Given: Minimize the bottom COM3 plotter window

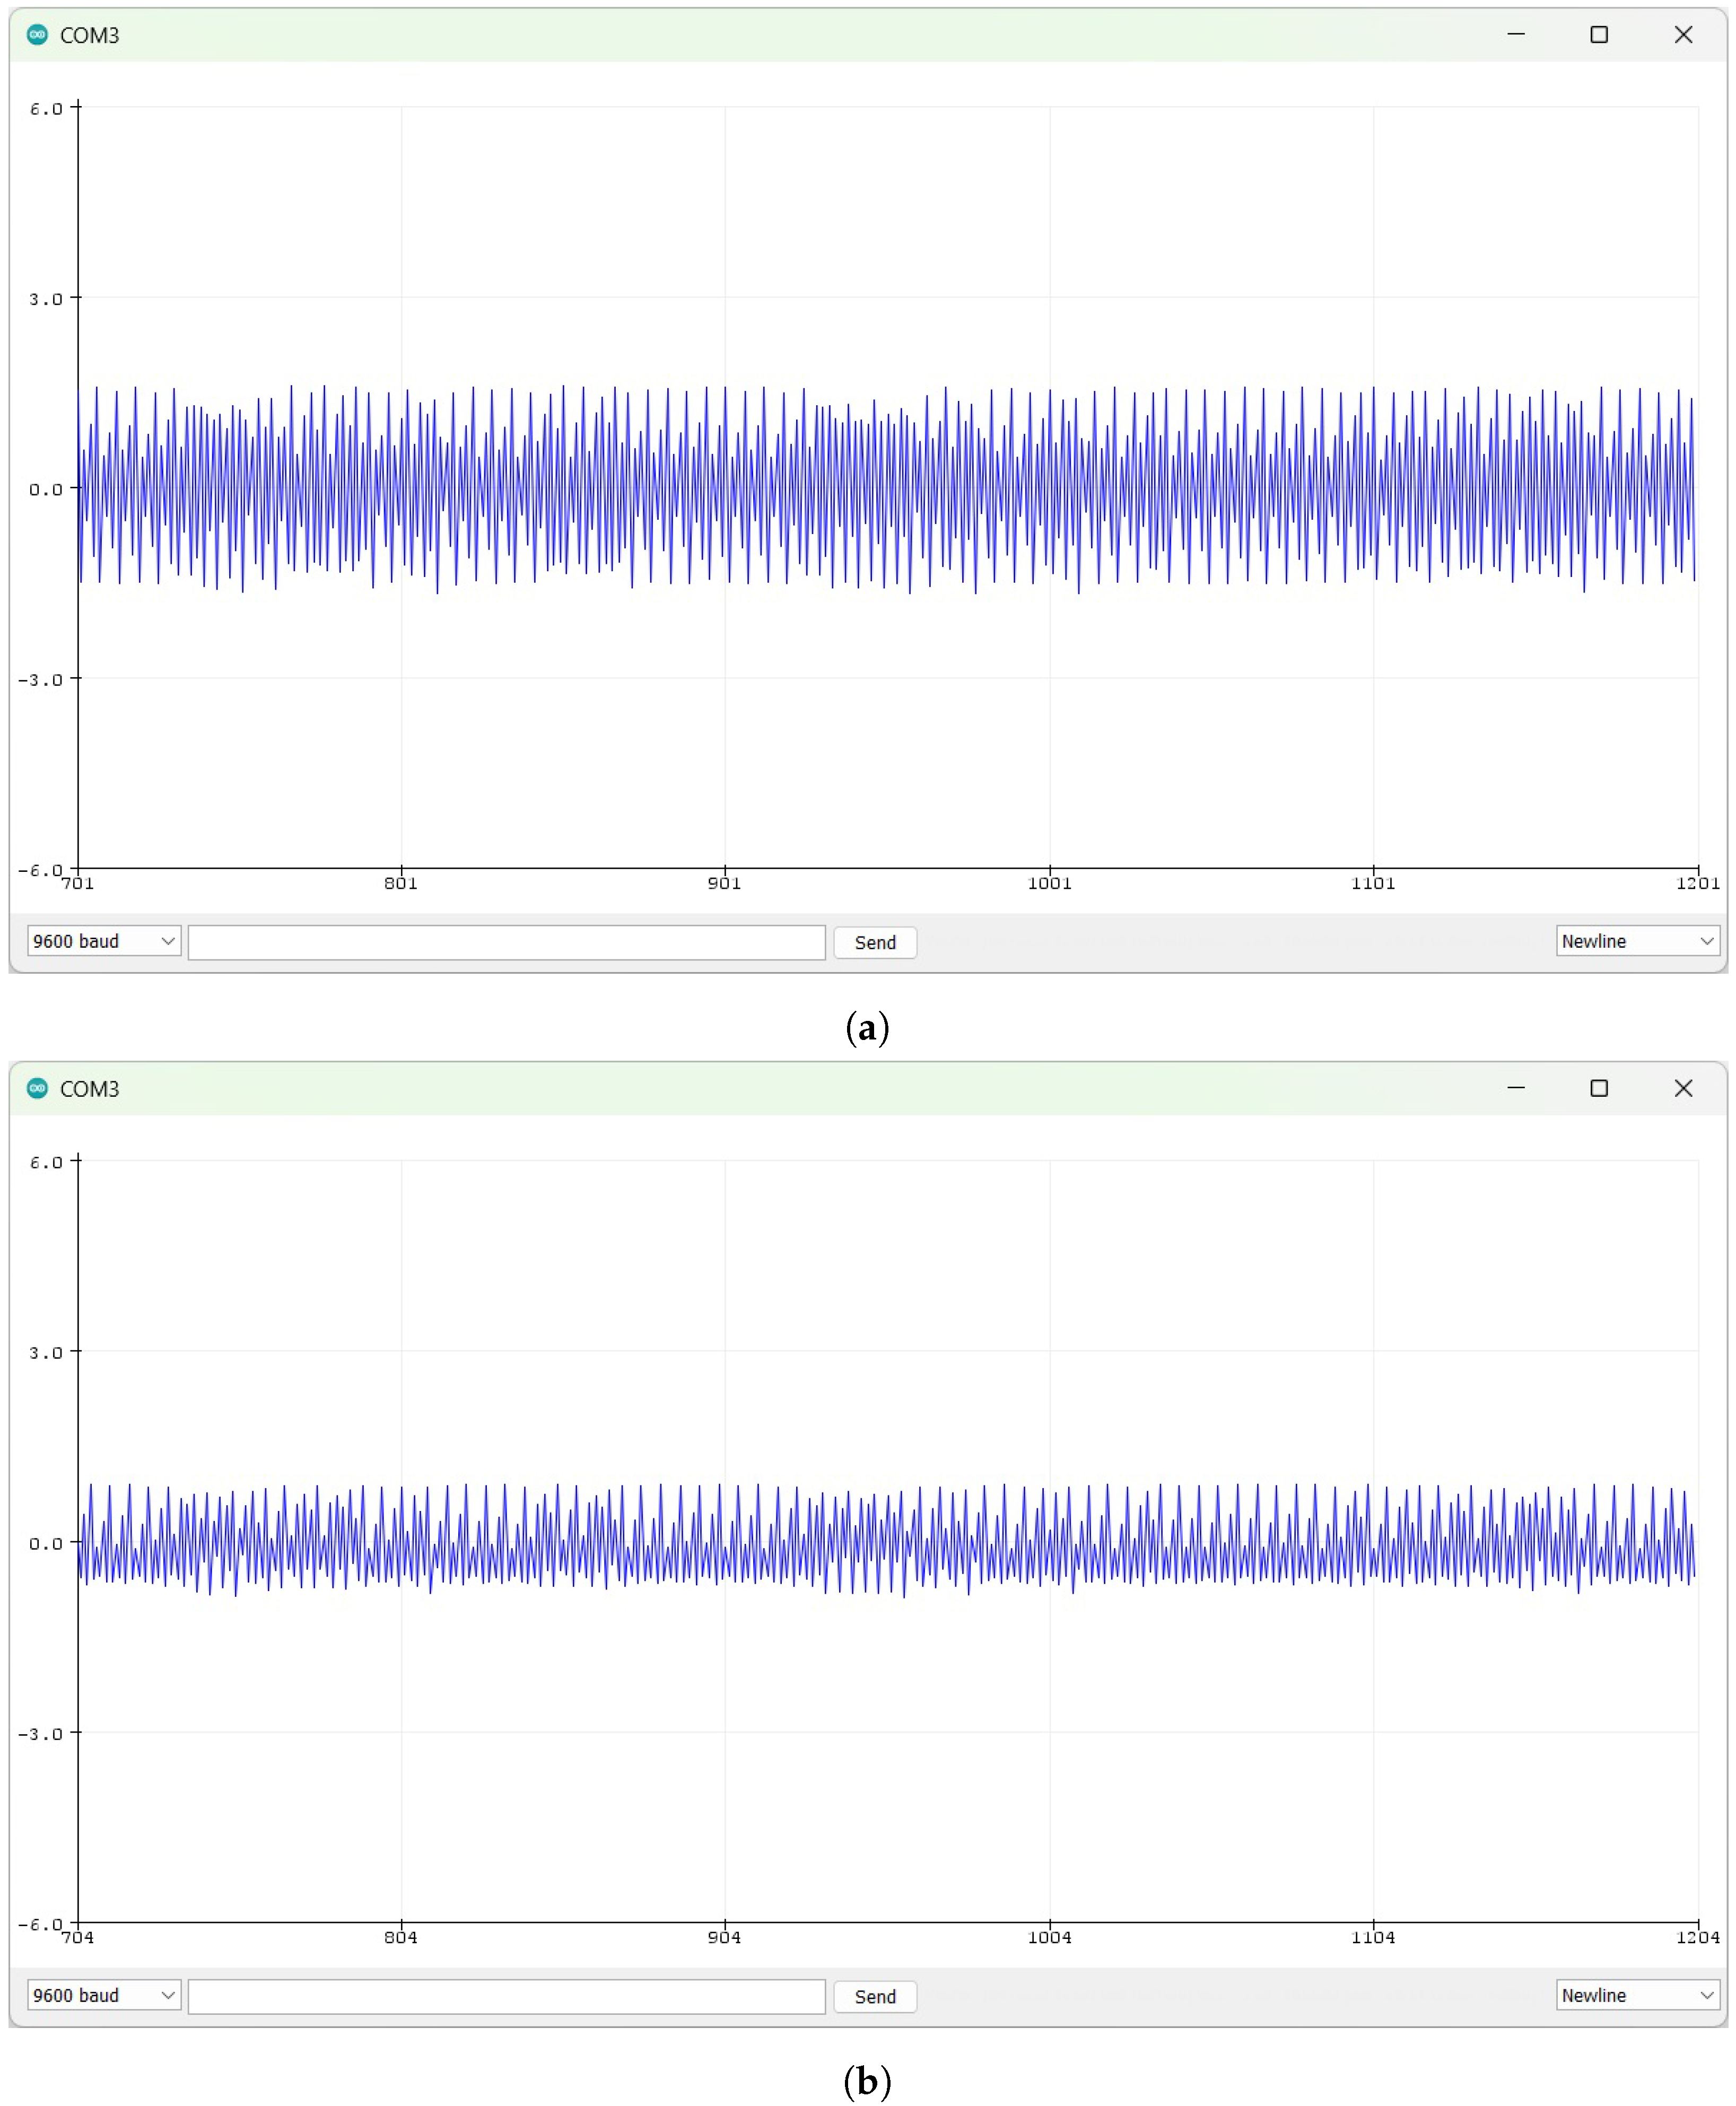Looking at the screenshot, I should tap(1515, 1088).
